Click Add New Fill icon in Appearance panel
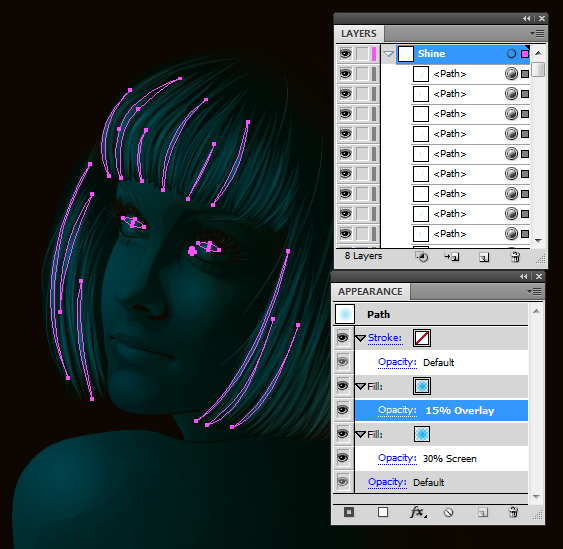The height and width of the screenshot is (549, 563). 383,512
